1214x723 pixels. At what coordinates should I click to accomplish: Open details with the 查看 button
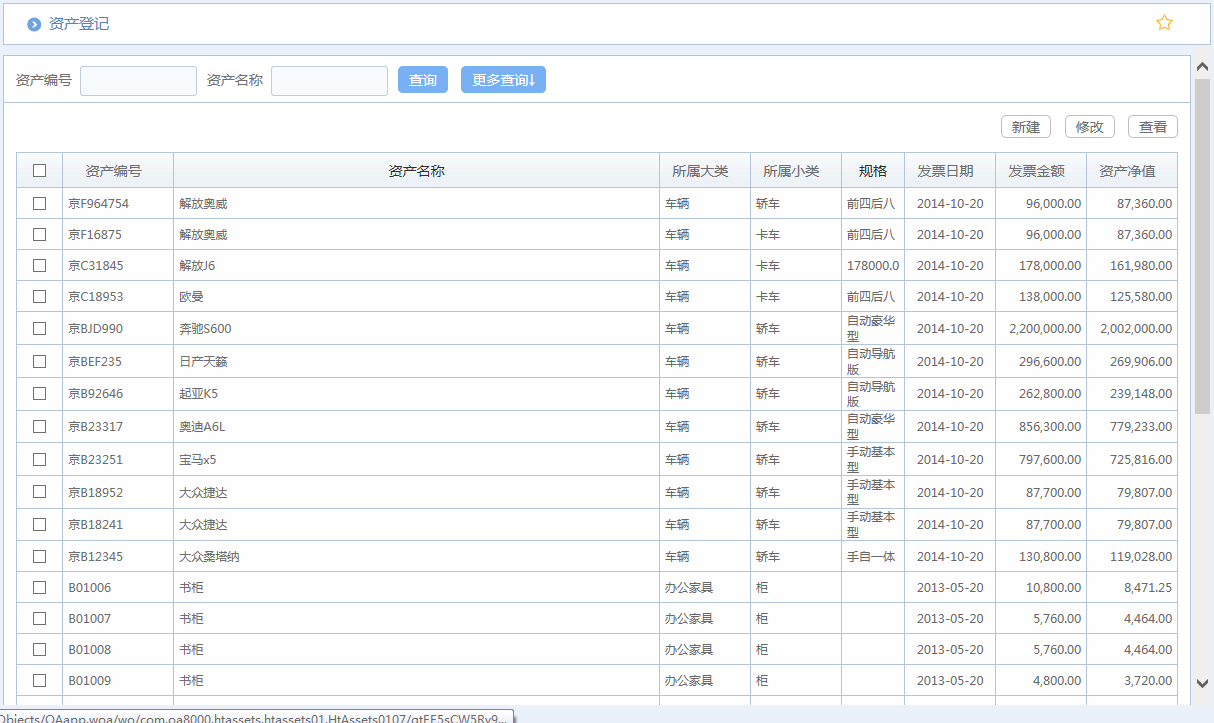click(x=1153, y=127)
